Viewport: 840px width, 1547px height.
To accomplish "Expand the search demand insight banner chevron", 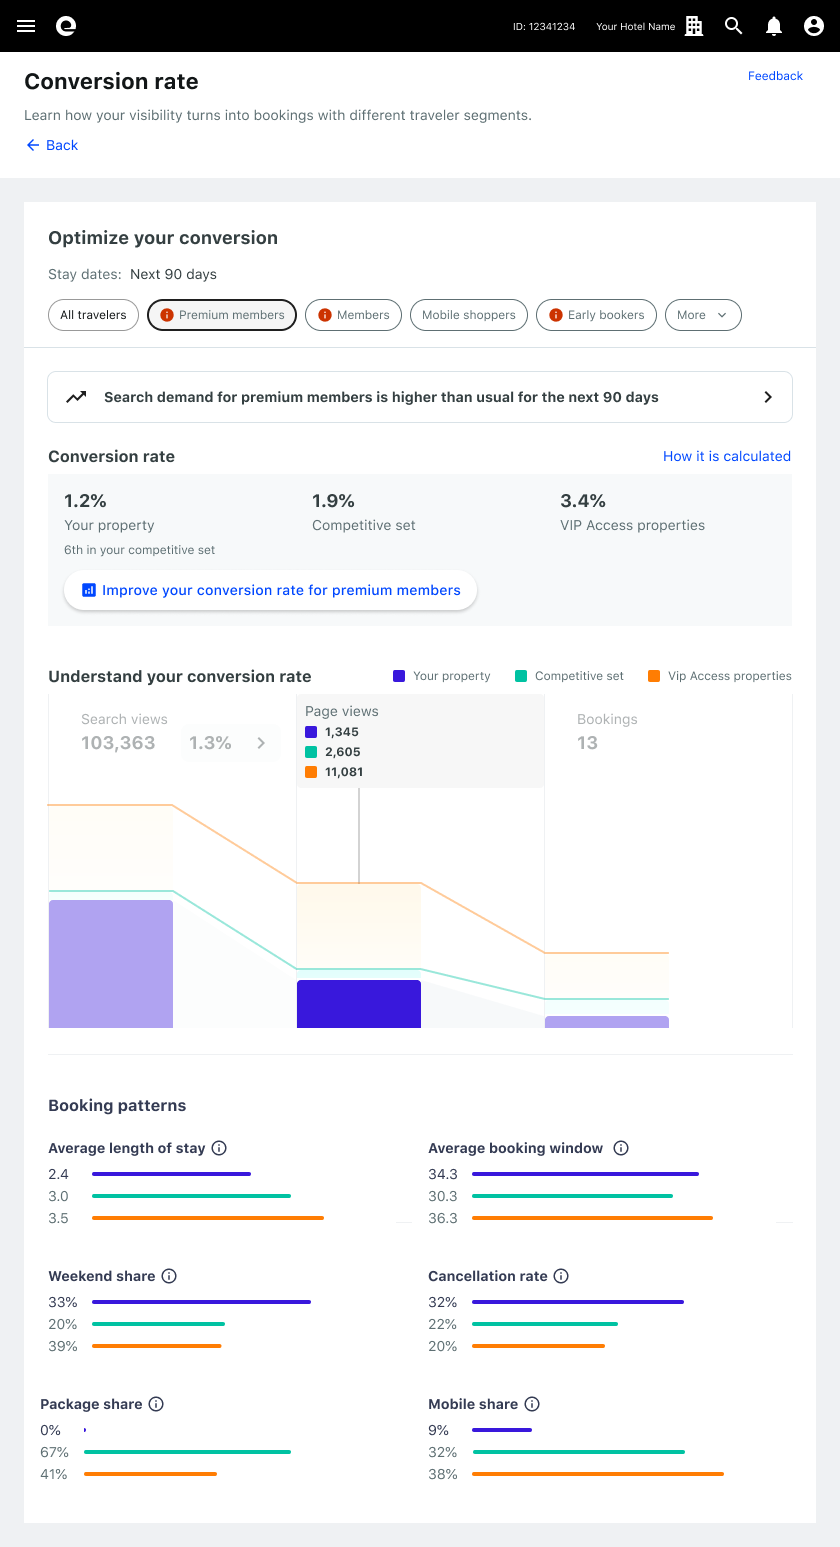I will coord(768,397).
